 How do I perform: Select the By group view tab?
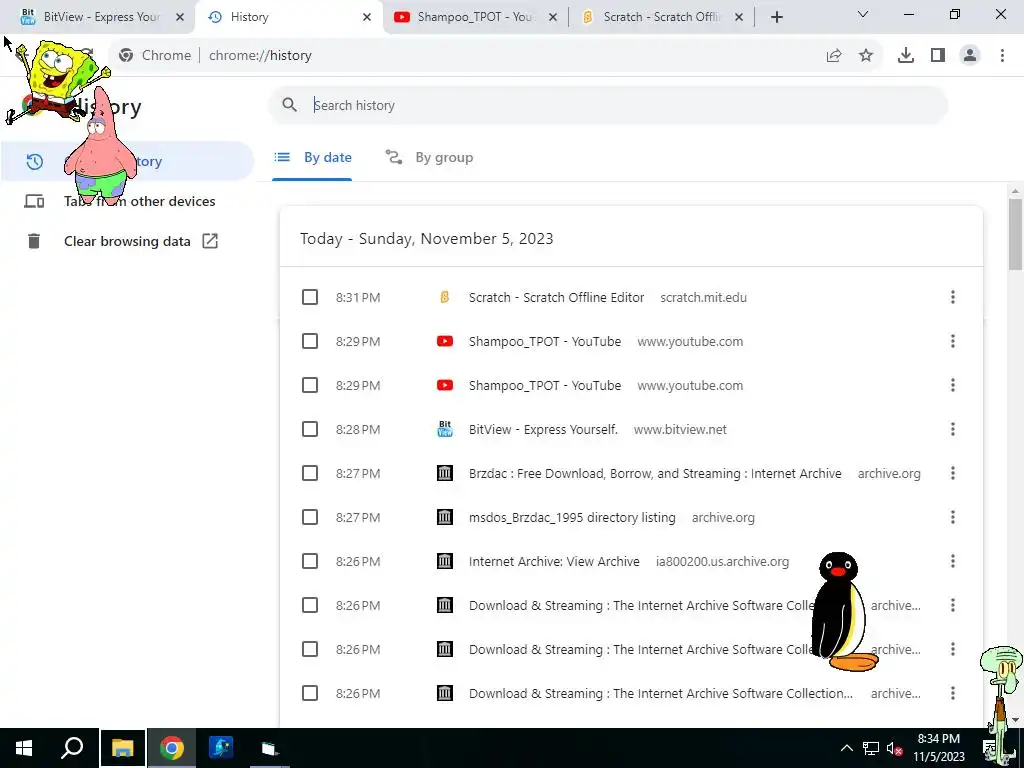pos(429,157)
